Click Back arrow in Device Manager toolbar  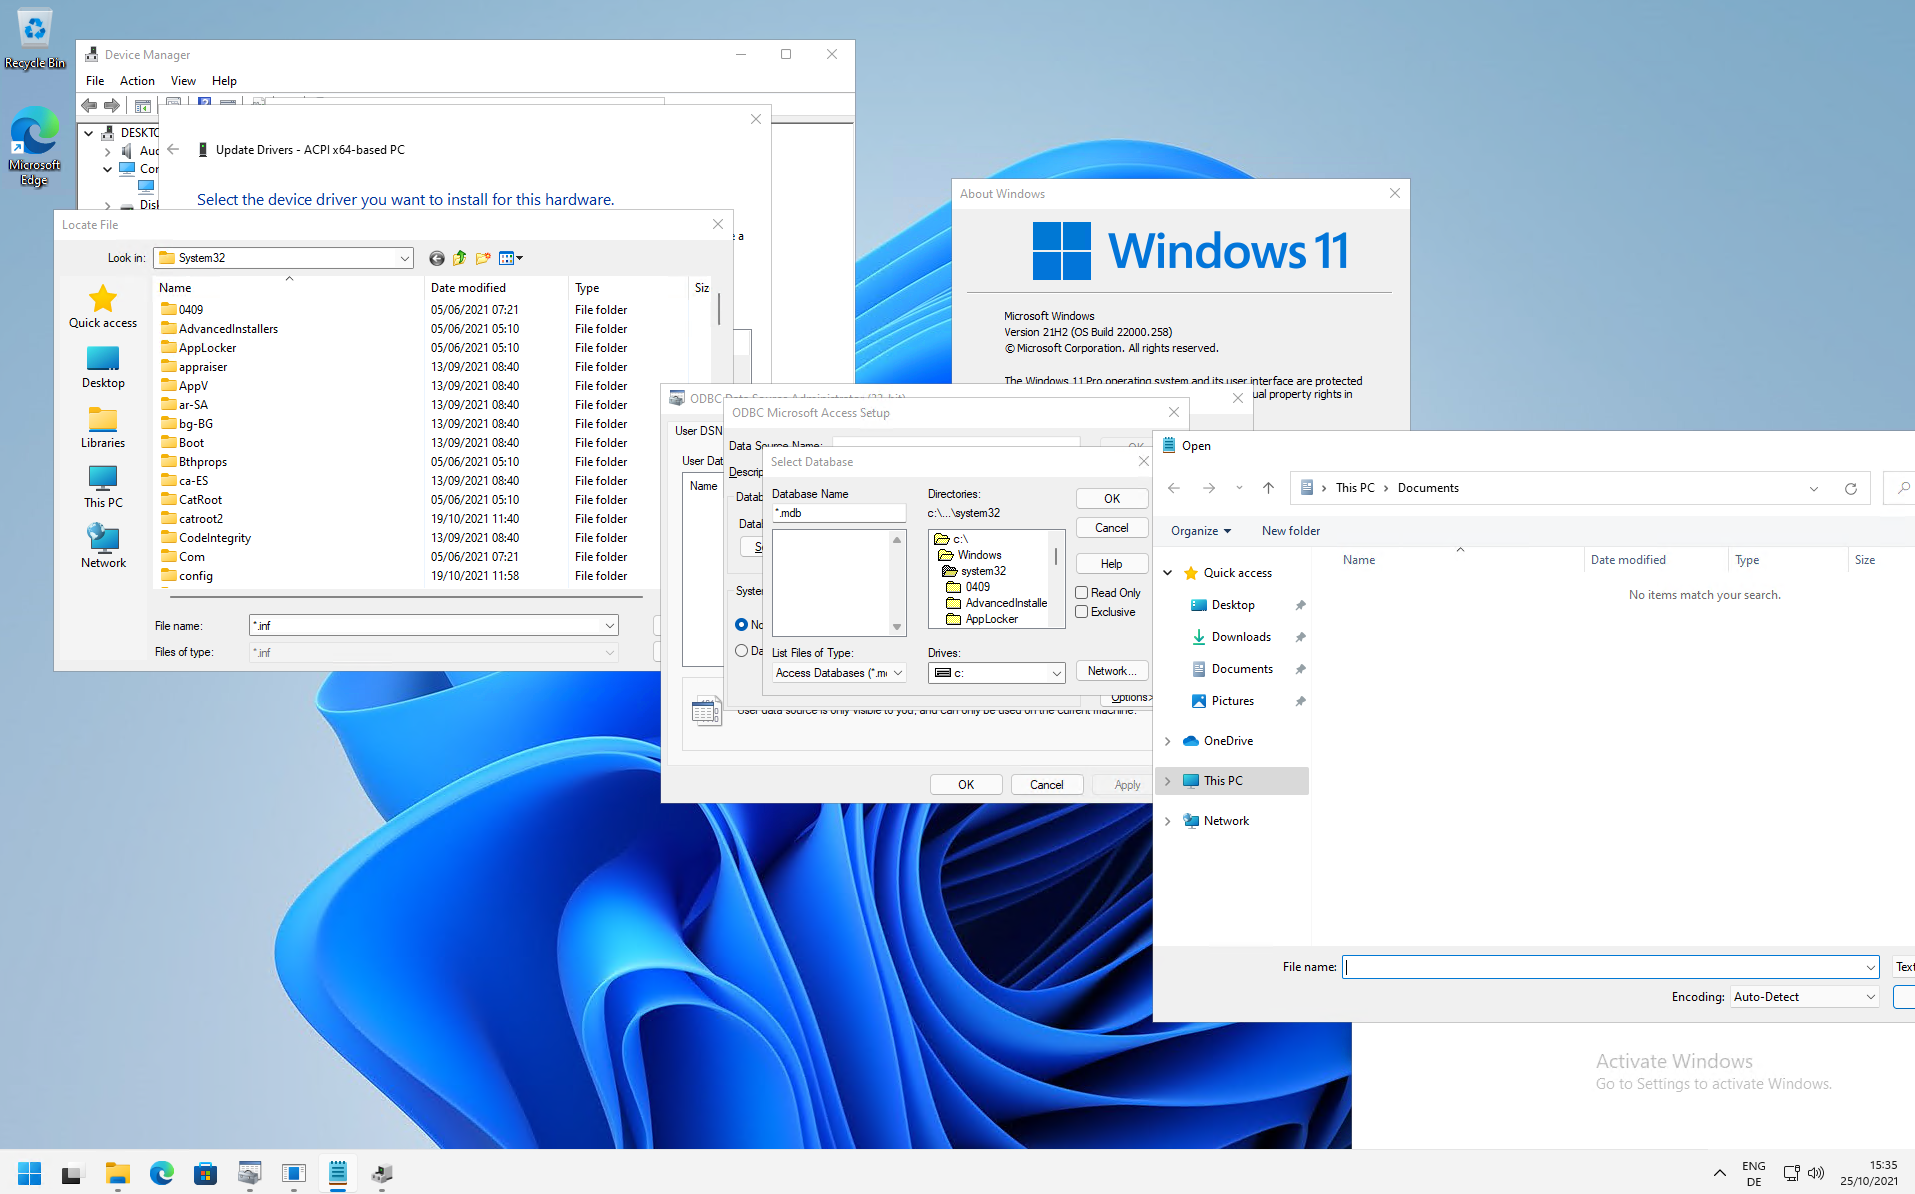(89, 105)
